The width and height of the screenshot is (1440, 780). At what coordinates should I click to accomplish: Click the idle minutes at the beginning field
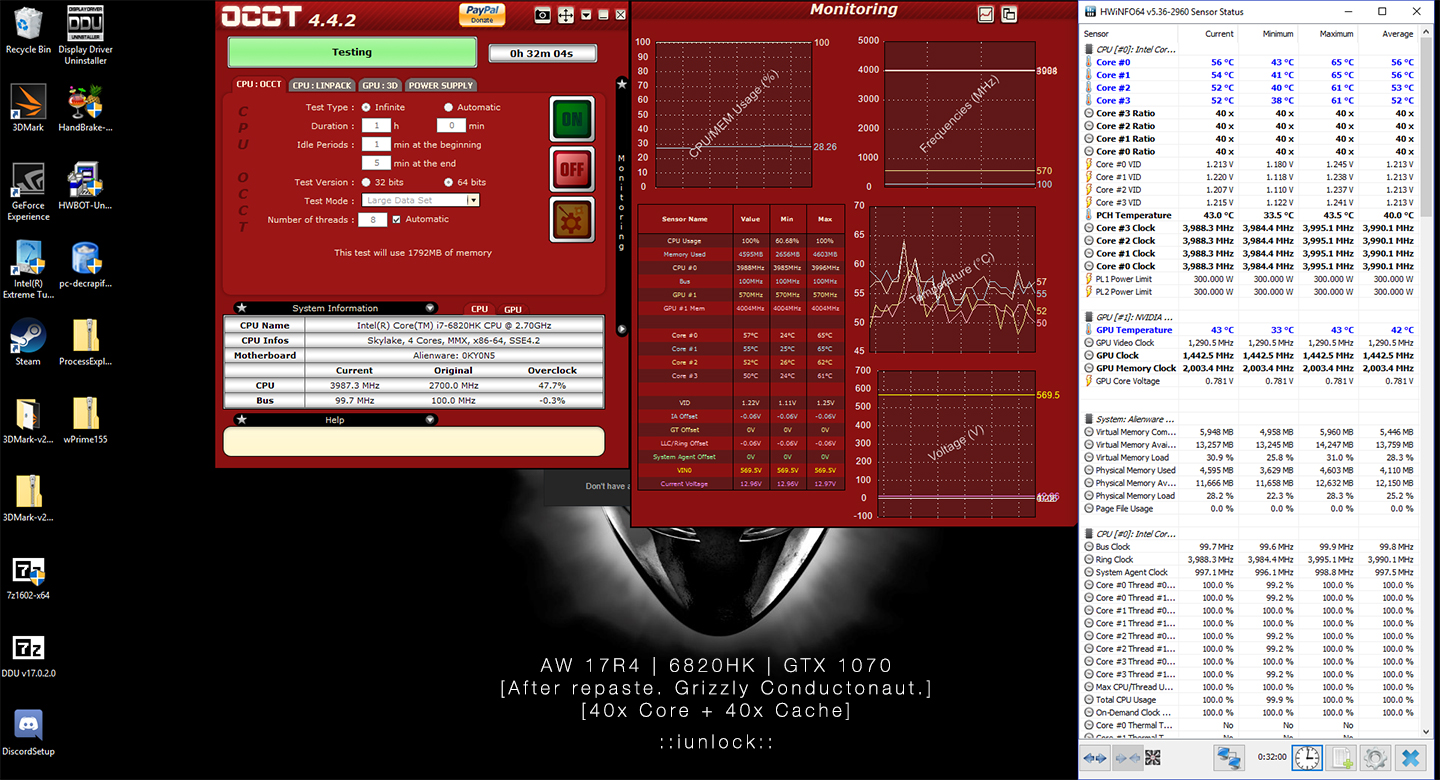click(x=376, y=144)
